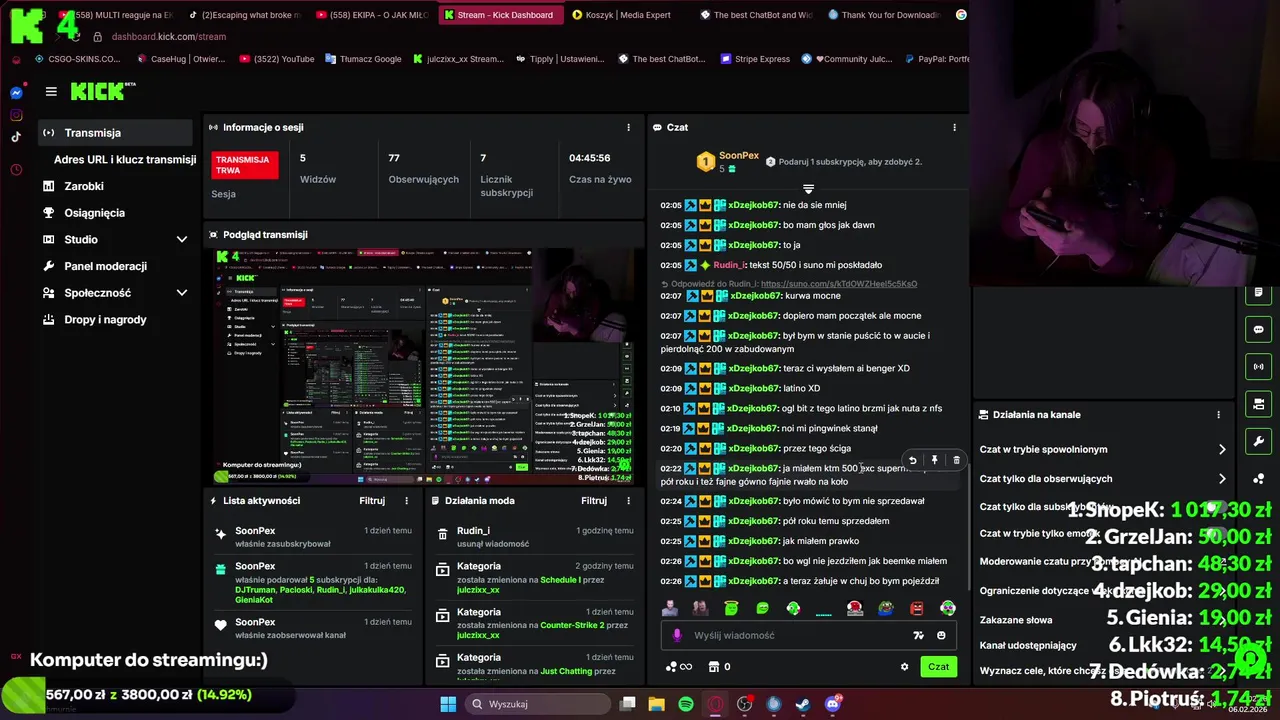Reply to the highlighted chat message

[912, 461]
